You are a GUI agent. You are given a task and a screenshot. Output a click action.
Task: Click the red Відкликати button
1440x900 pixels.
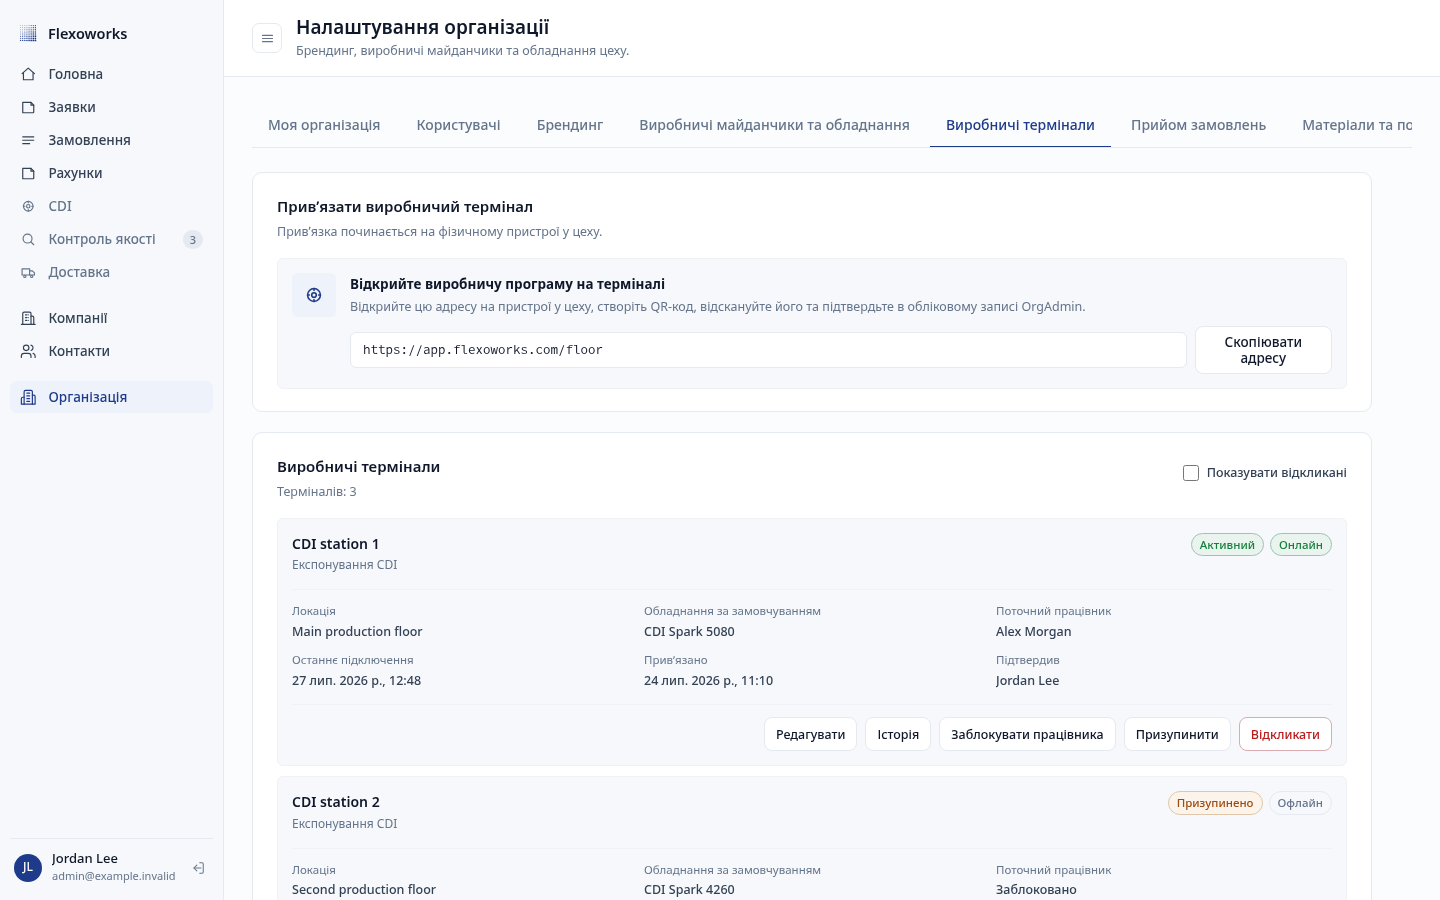coord(1285,734)
